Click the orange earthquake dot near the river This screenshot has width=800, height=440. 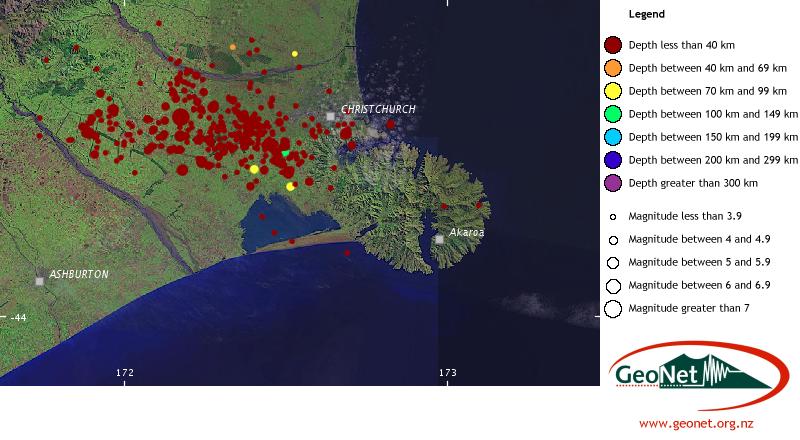pyautogui.click(x=233, y=47)
